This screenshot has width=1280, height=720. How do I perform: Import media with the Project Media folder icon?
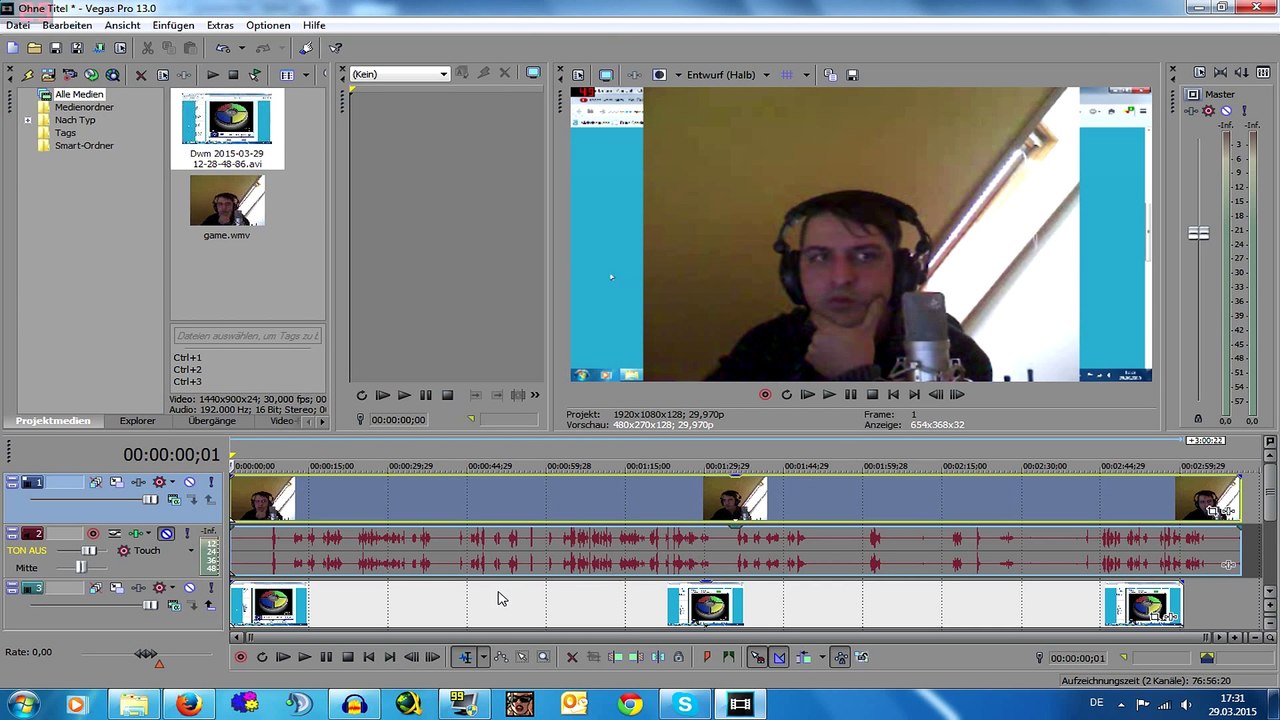48,75
